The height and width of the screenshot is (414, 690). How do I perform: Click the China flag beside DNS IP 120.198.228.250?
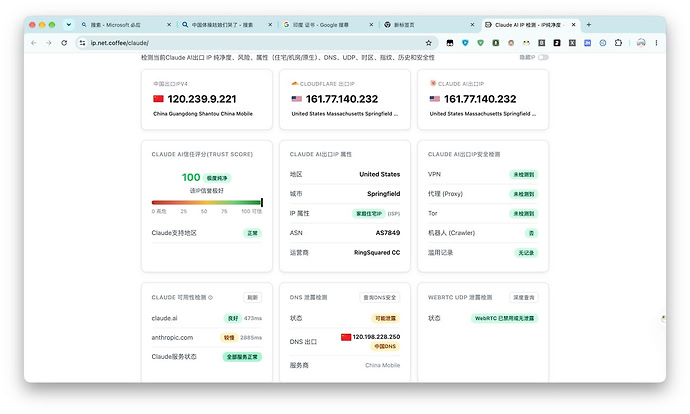(346, 337)
